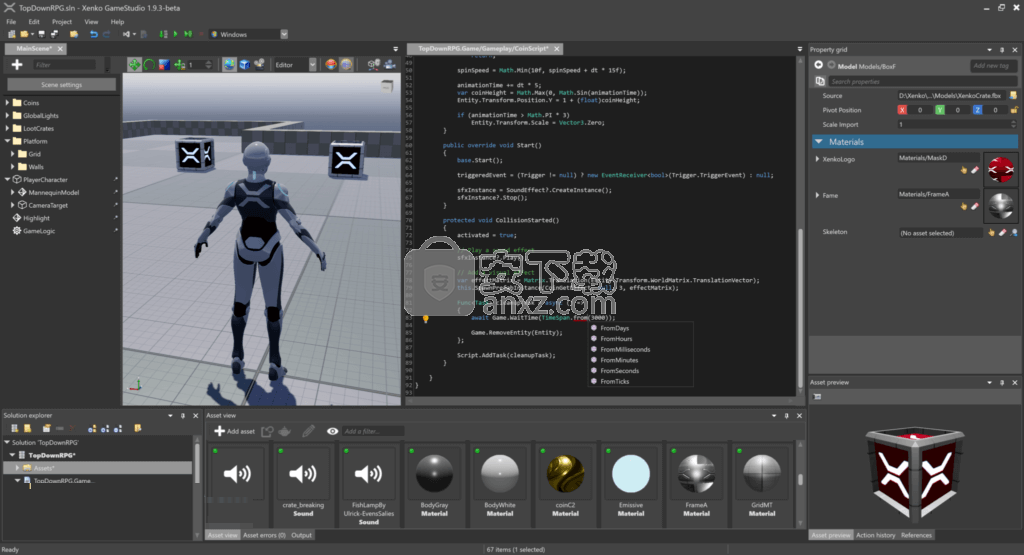
Task: Switch to the MainScene tab
Action: pyautogui.click(x=34, y=48)
